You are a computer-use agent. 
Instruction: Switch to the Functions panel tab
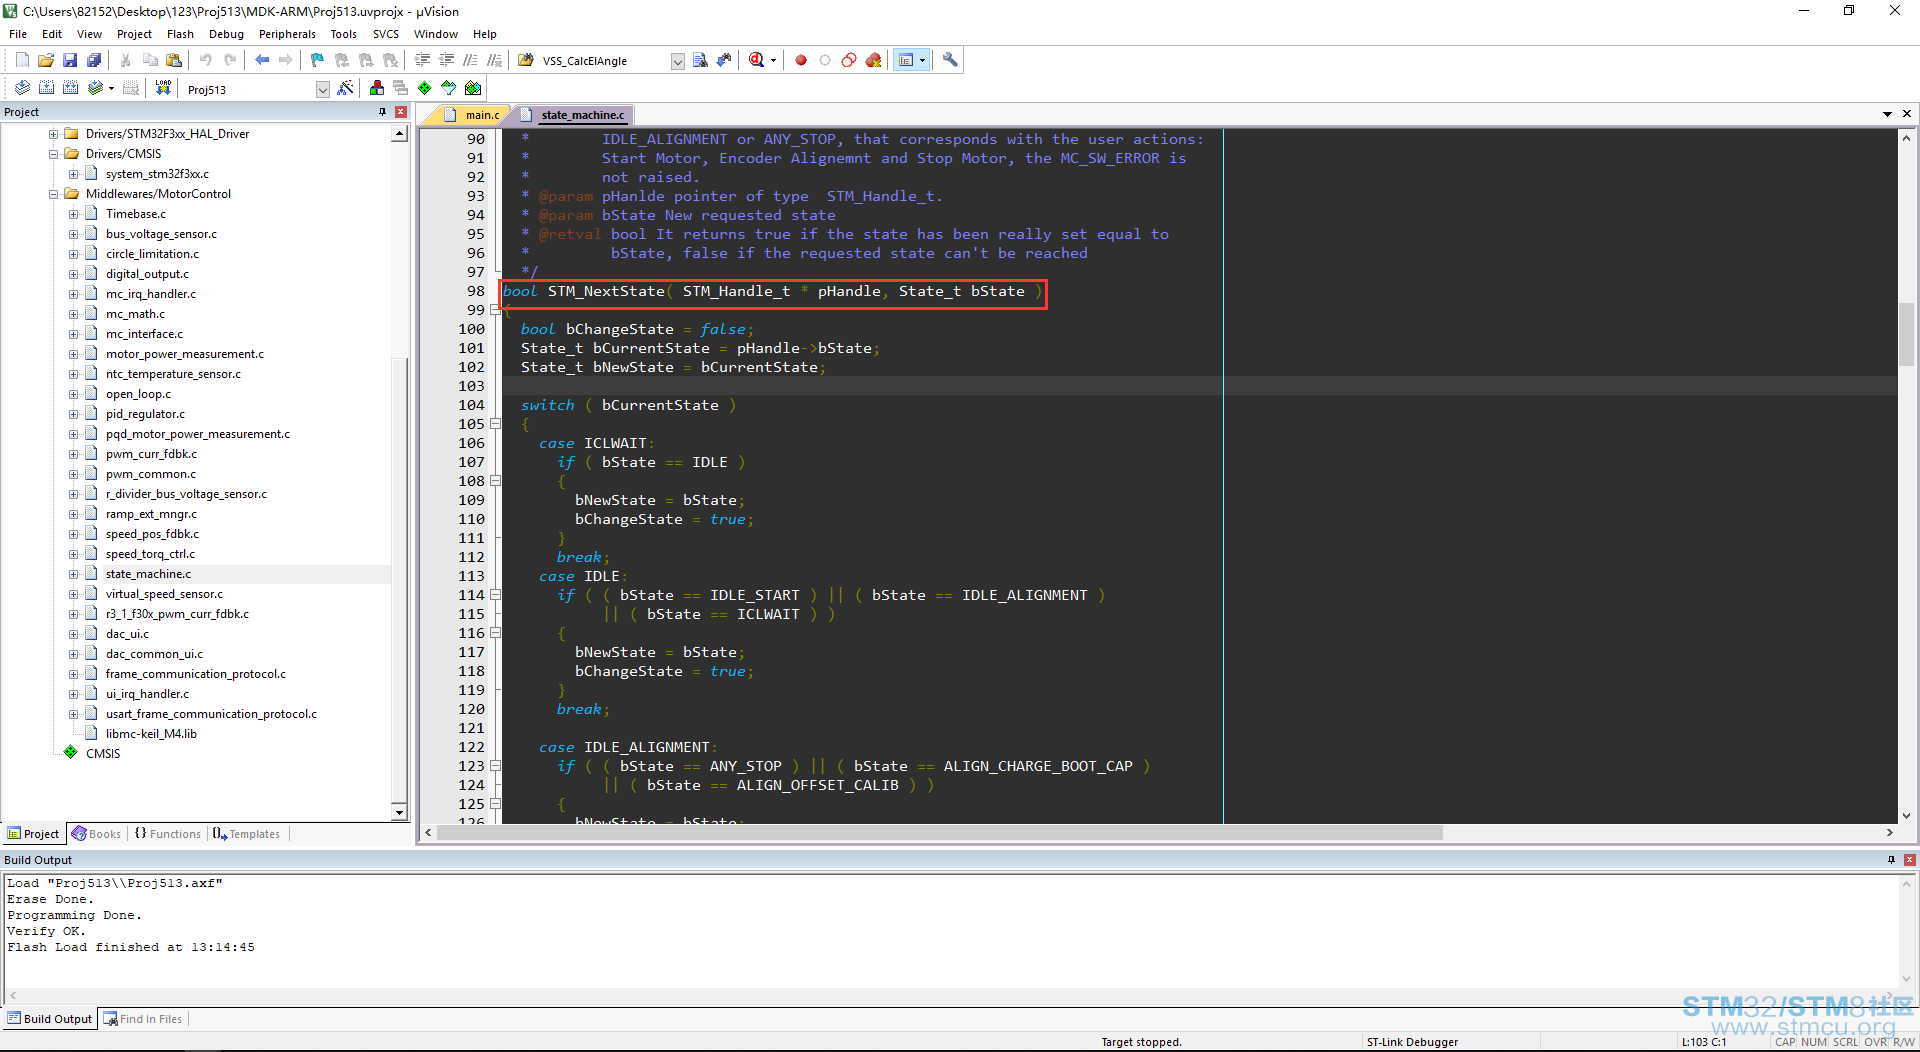click(168, 834)
